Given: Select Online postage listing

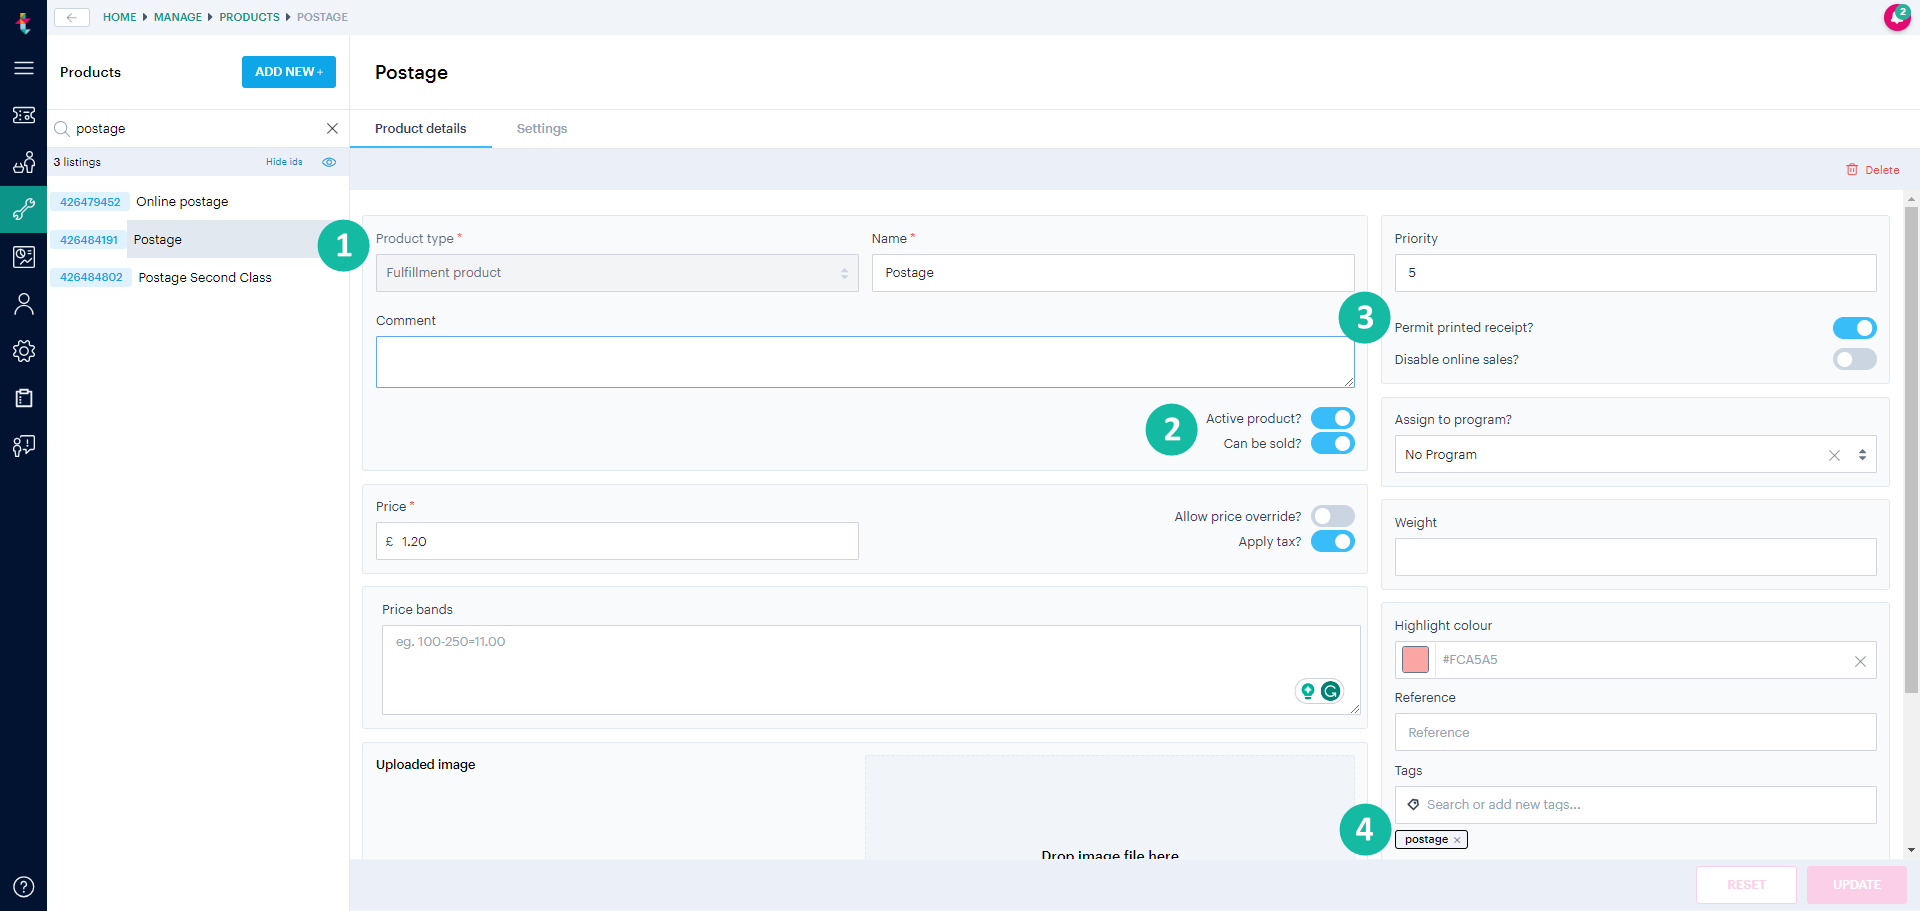Looking at the screenshot, I should click(182, 201).
